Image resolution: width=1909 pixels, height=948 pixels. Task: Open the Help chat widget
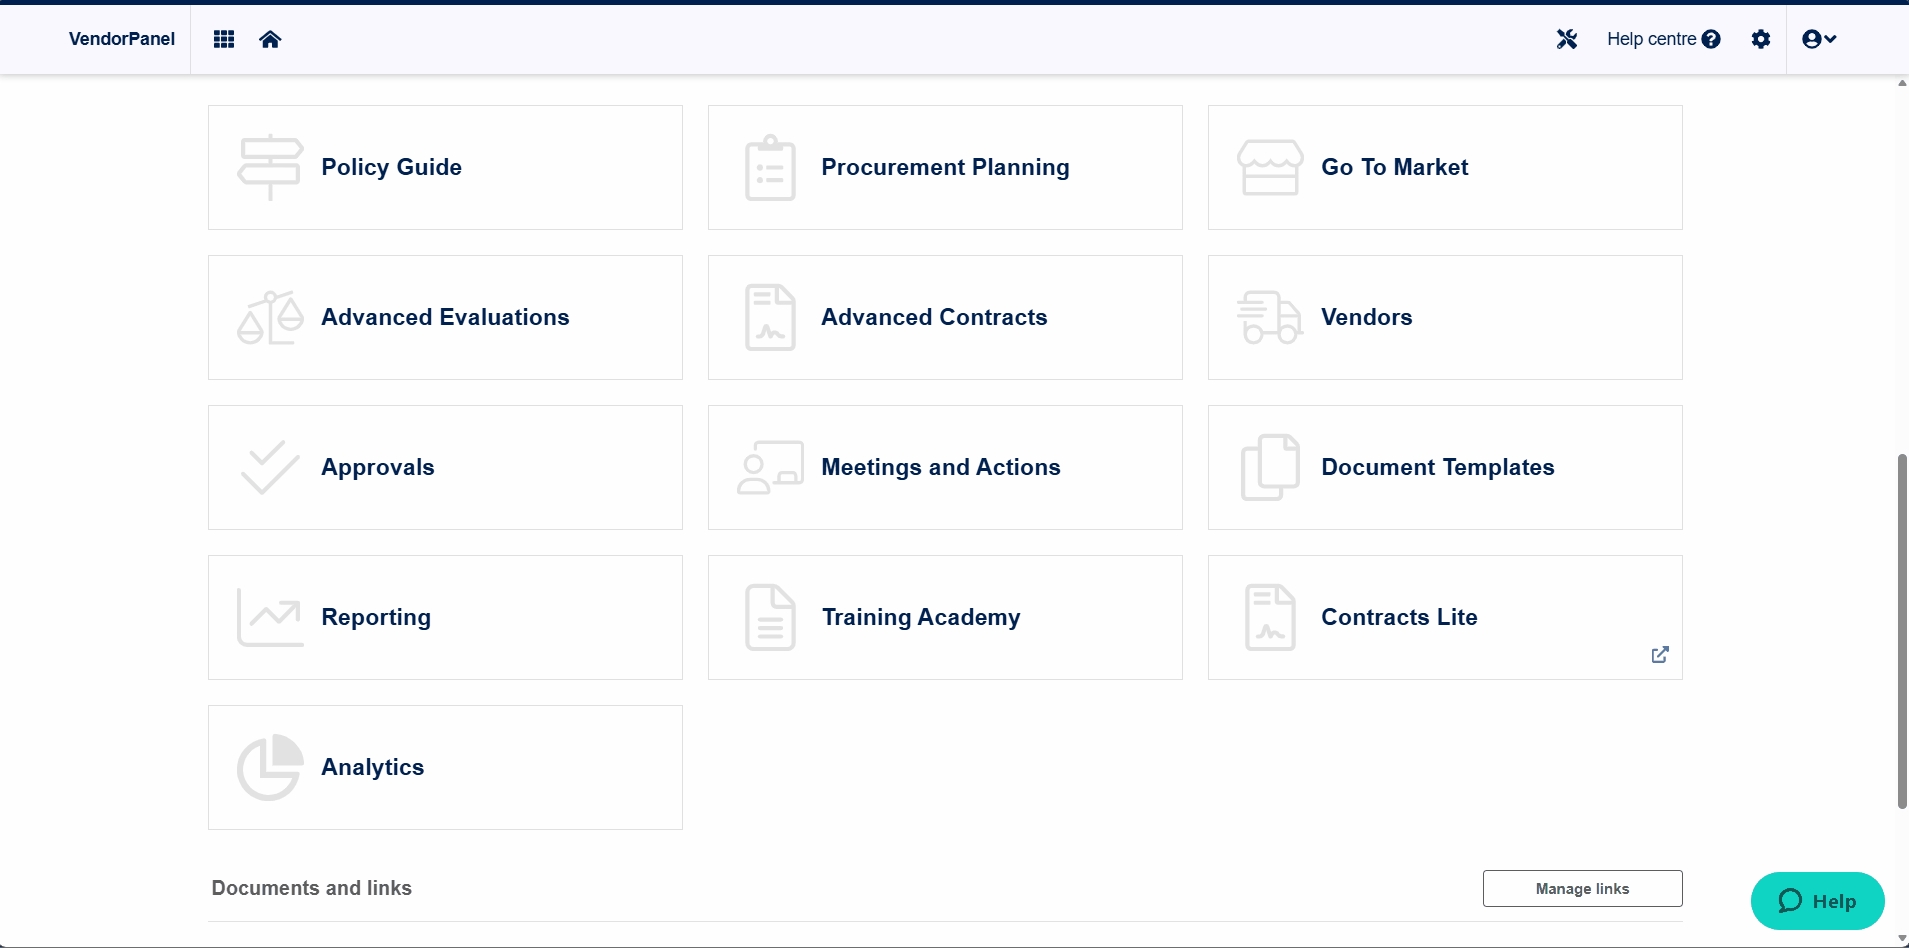point(1817,901)
